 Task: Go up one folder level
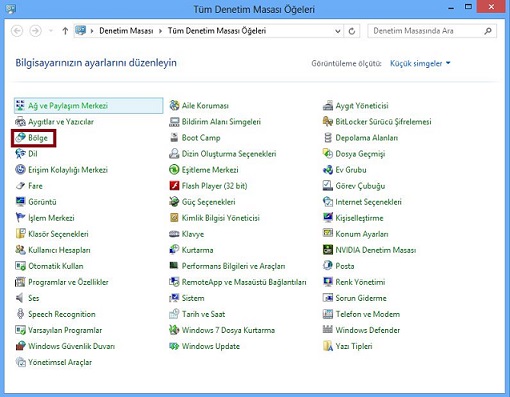65,31
